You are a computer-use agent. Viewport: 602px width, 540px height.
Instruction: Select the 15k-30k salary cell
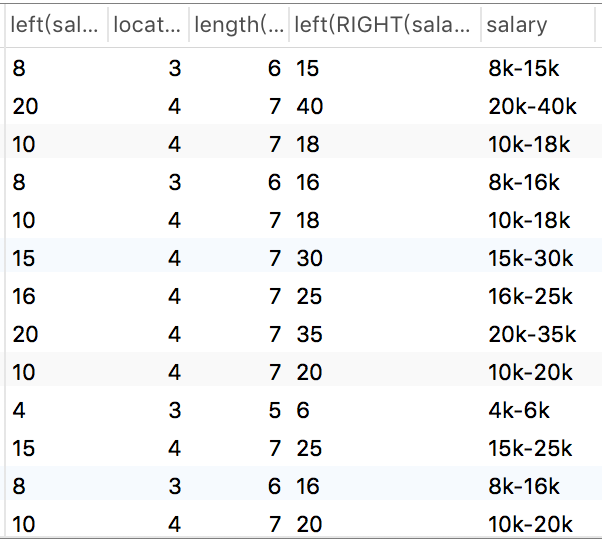530,259
